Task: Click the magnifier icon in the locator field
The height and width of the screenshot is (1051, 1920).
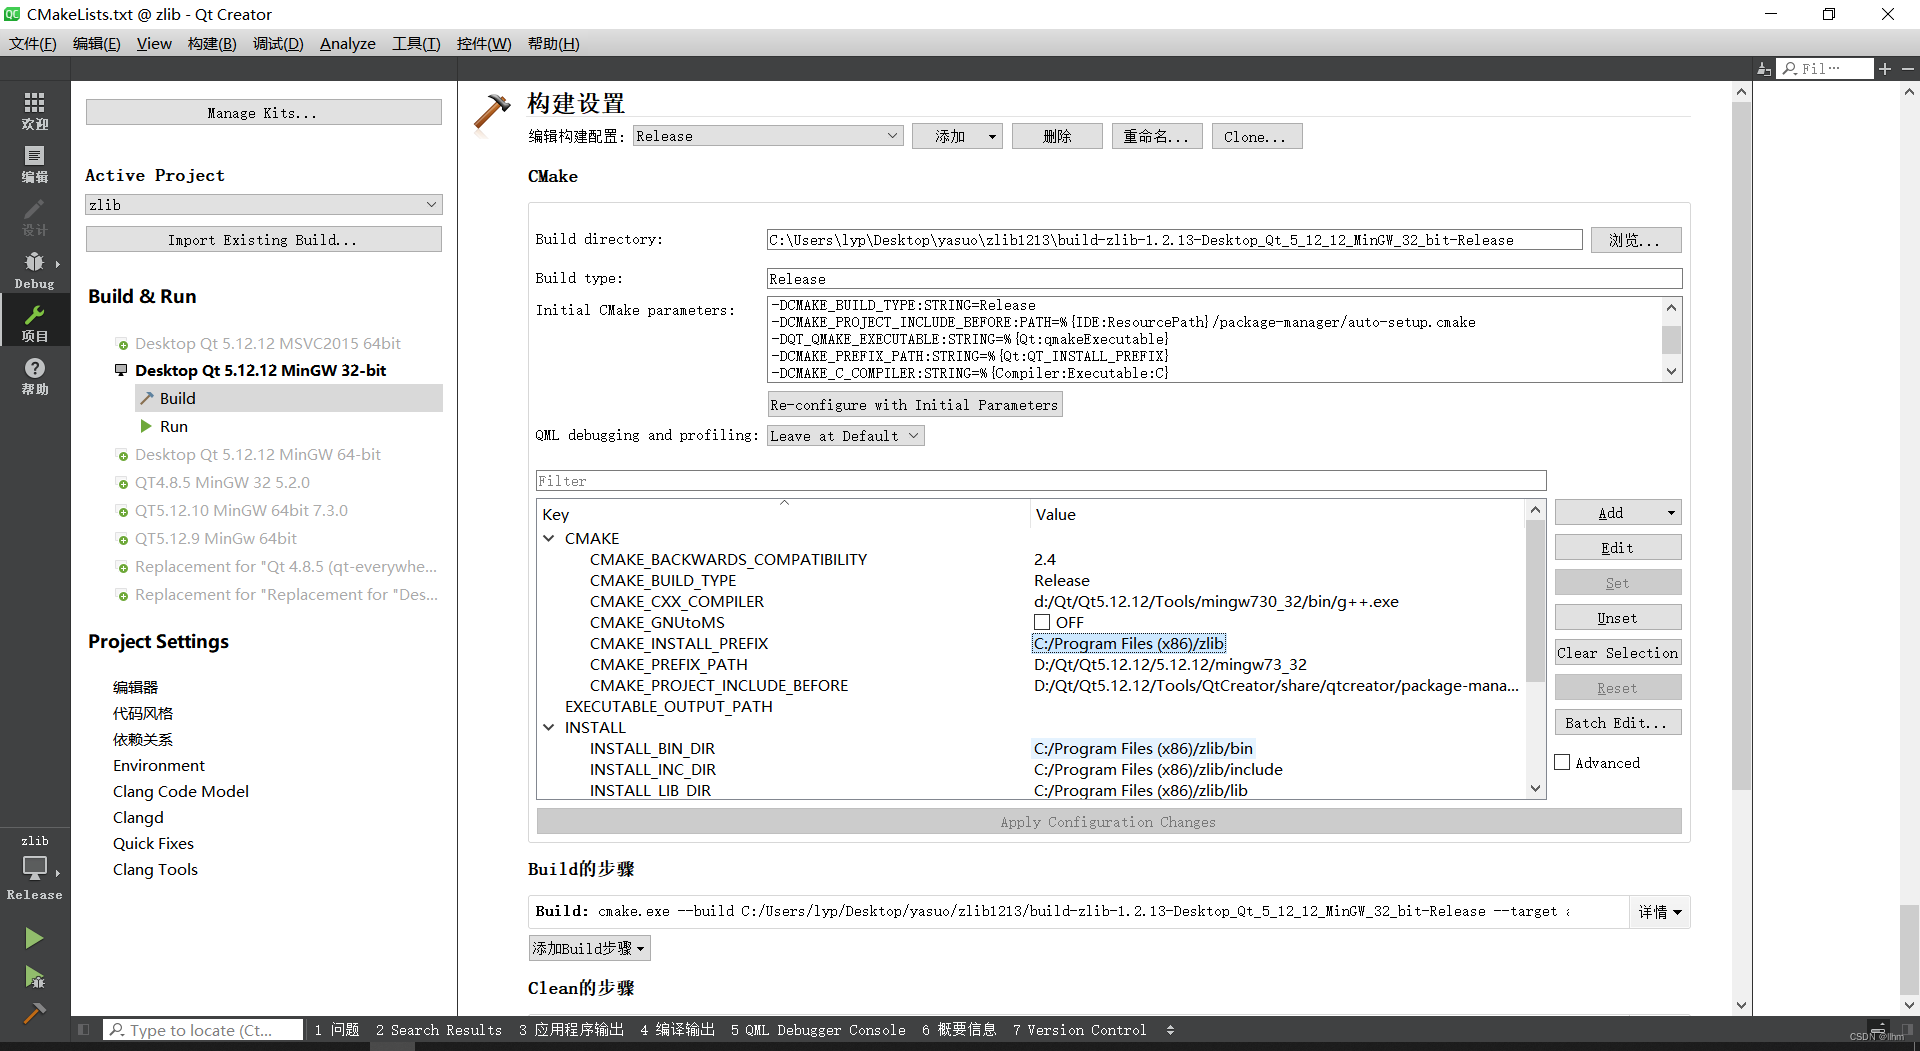Action: (x=117, y=1029)
